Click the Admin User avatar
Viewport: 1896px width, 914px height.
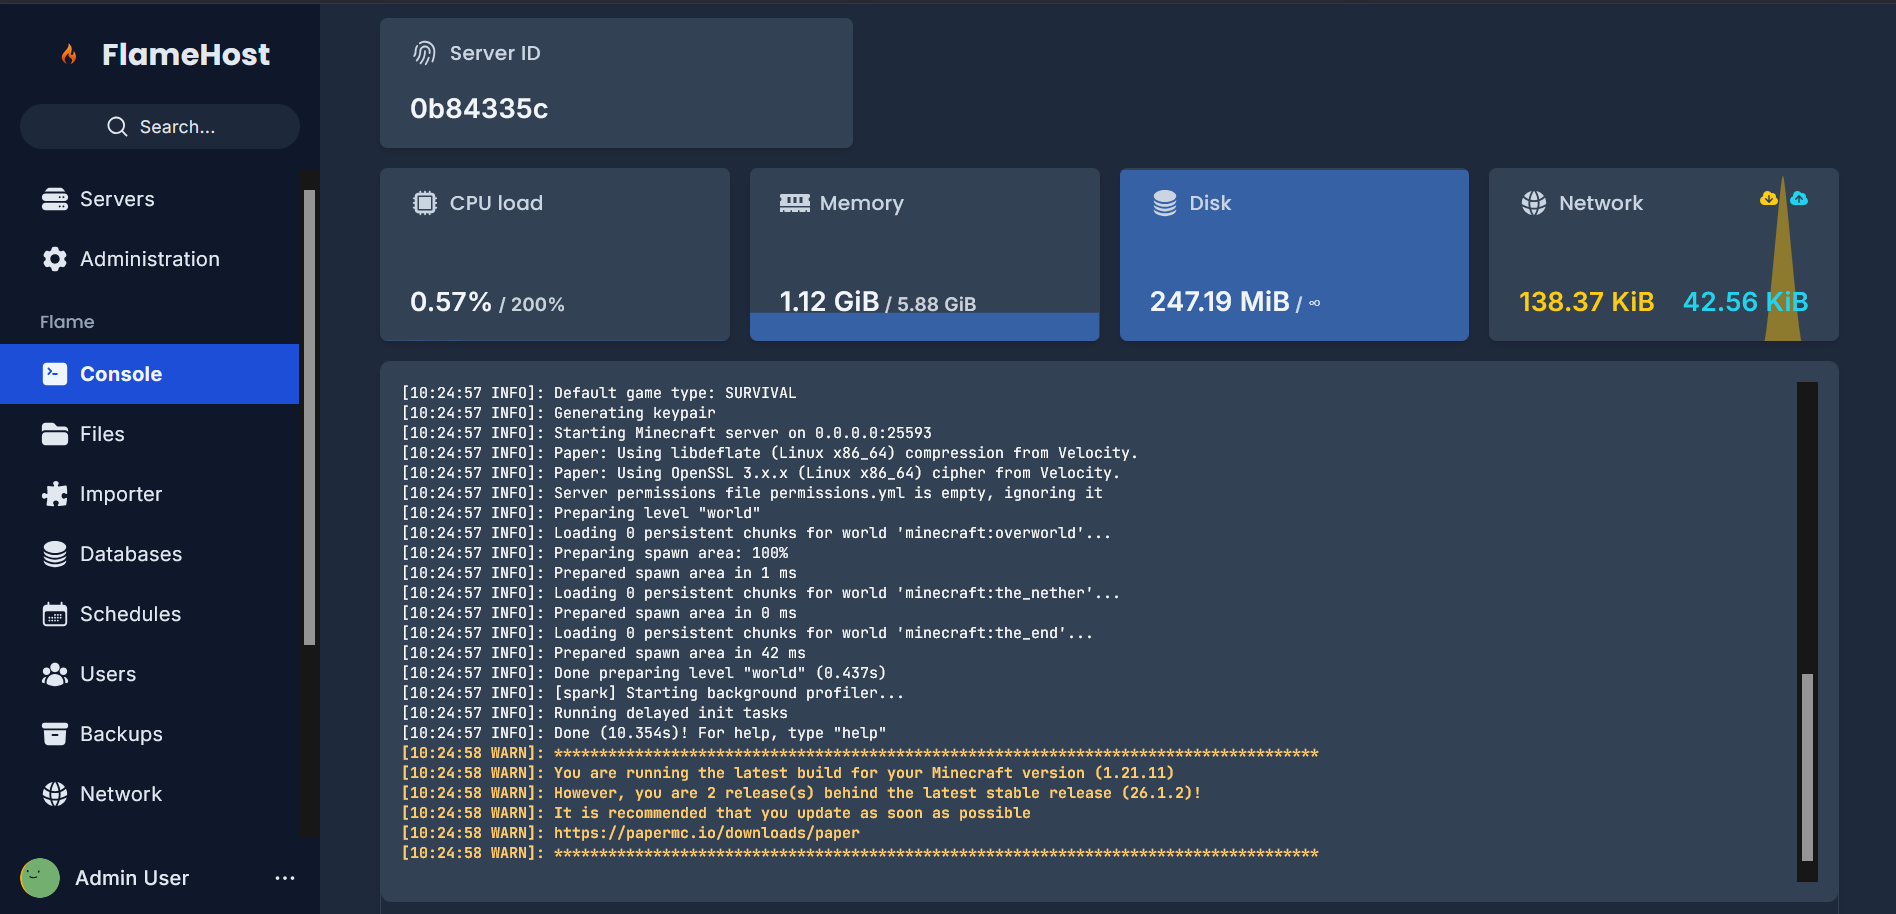[40, 878]
